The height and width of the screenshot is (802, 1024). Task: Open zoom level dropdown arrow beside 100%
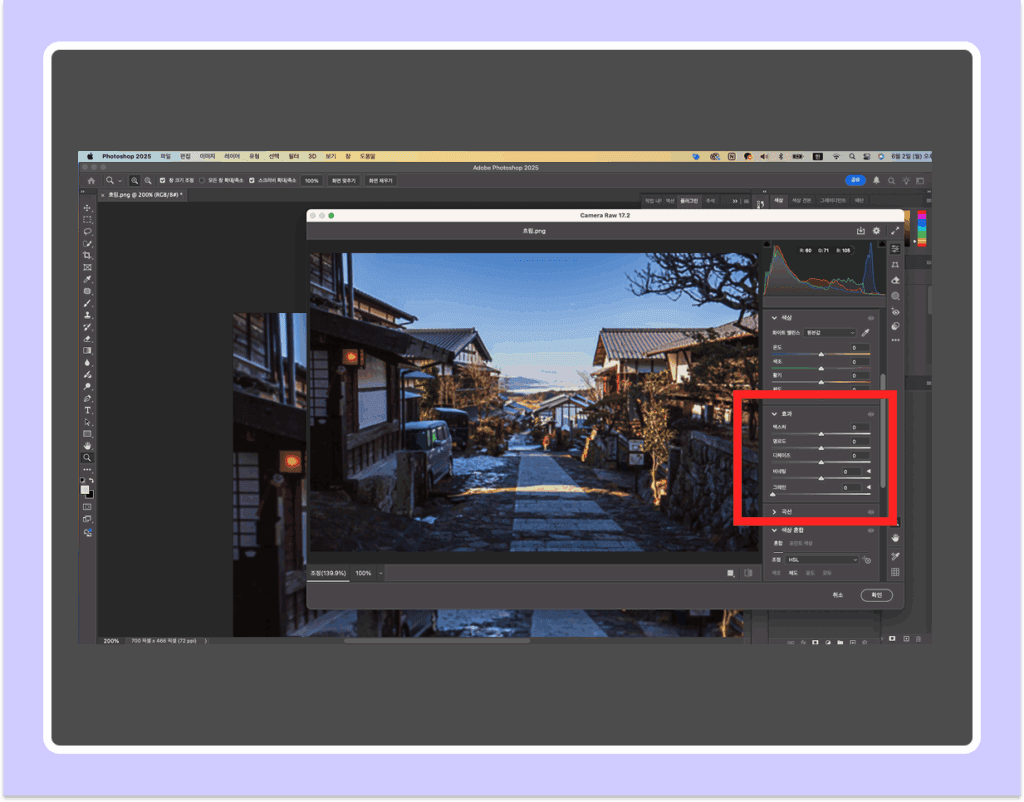point(381,573)
